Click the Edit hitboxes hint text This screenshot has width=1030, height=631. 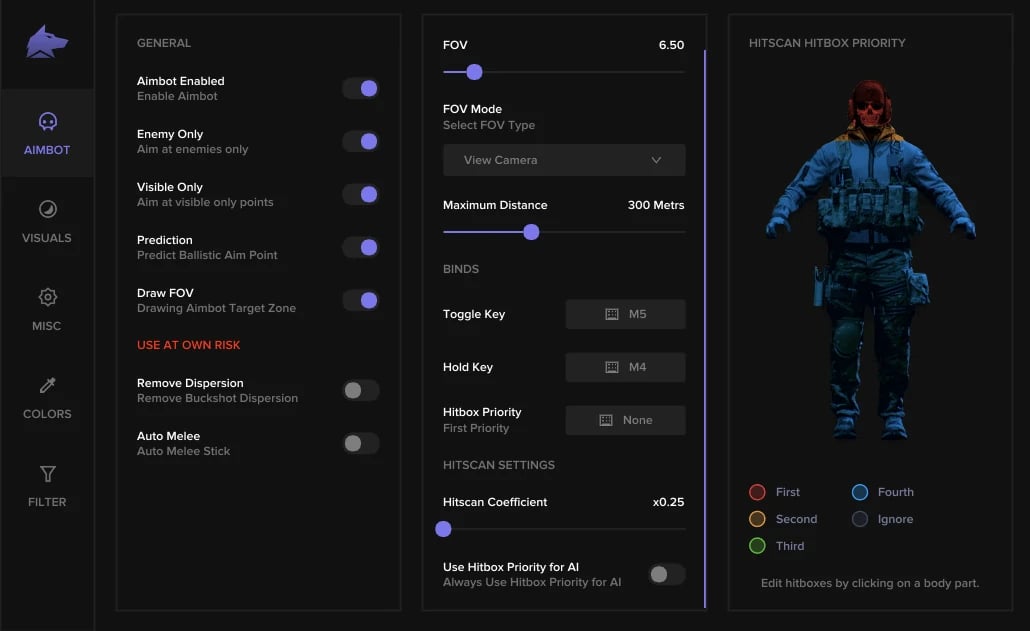pyautogui.click(x=870, y=583)
